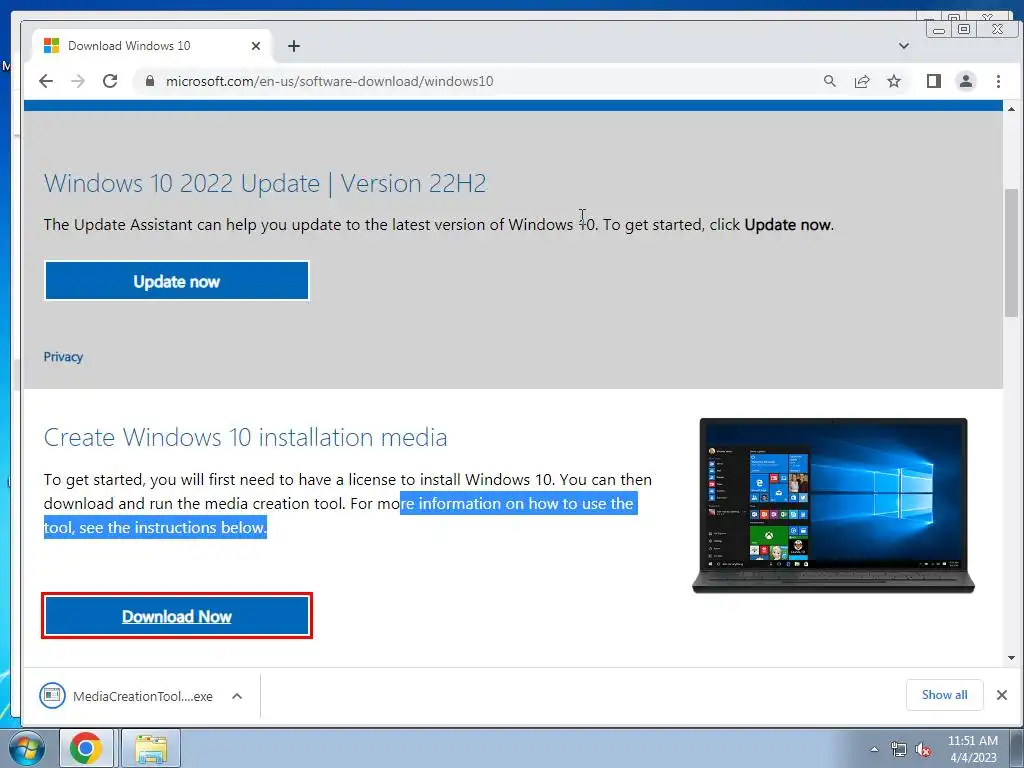Click the forward navigation arrow

tap(78, 81)
